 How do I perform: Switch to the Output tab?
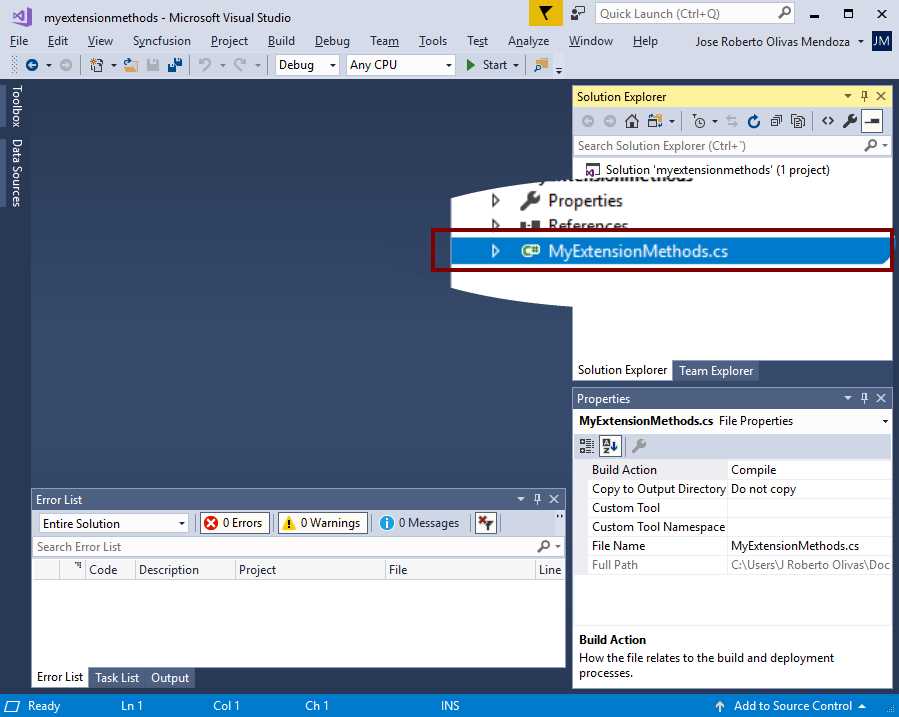coord(170,677)
